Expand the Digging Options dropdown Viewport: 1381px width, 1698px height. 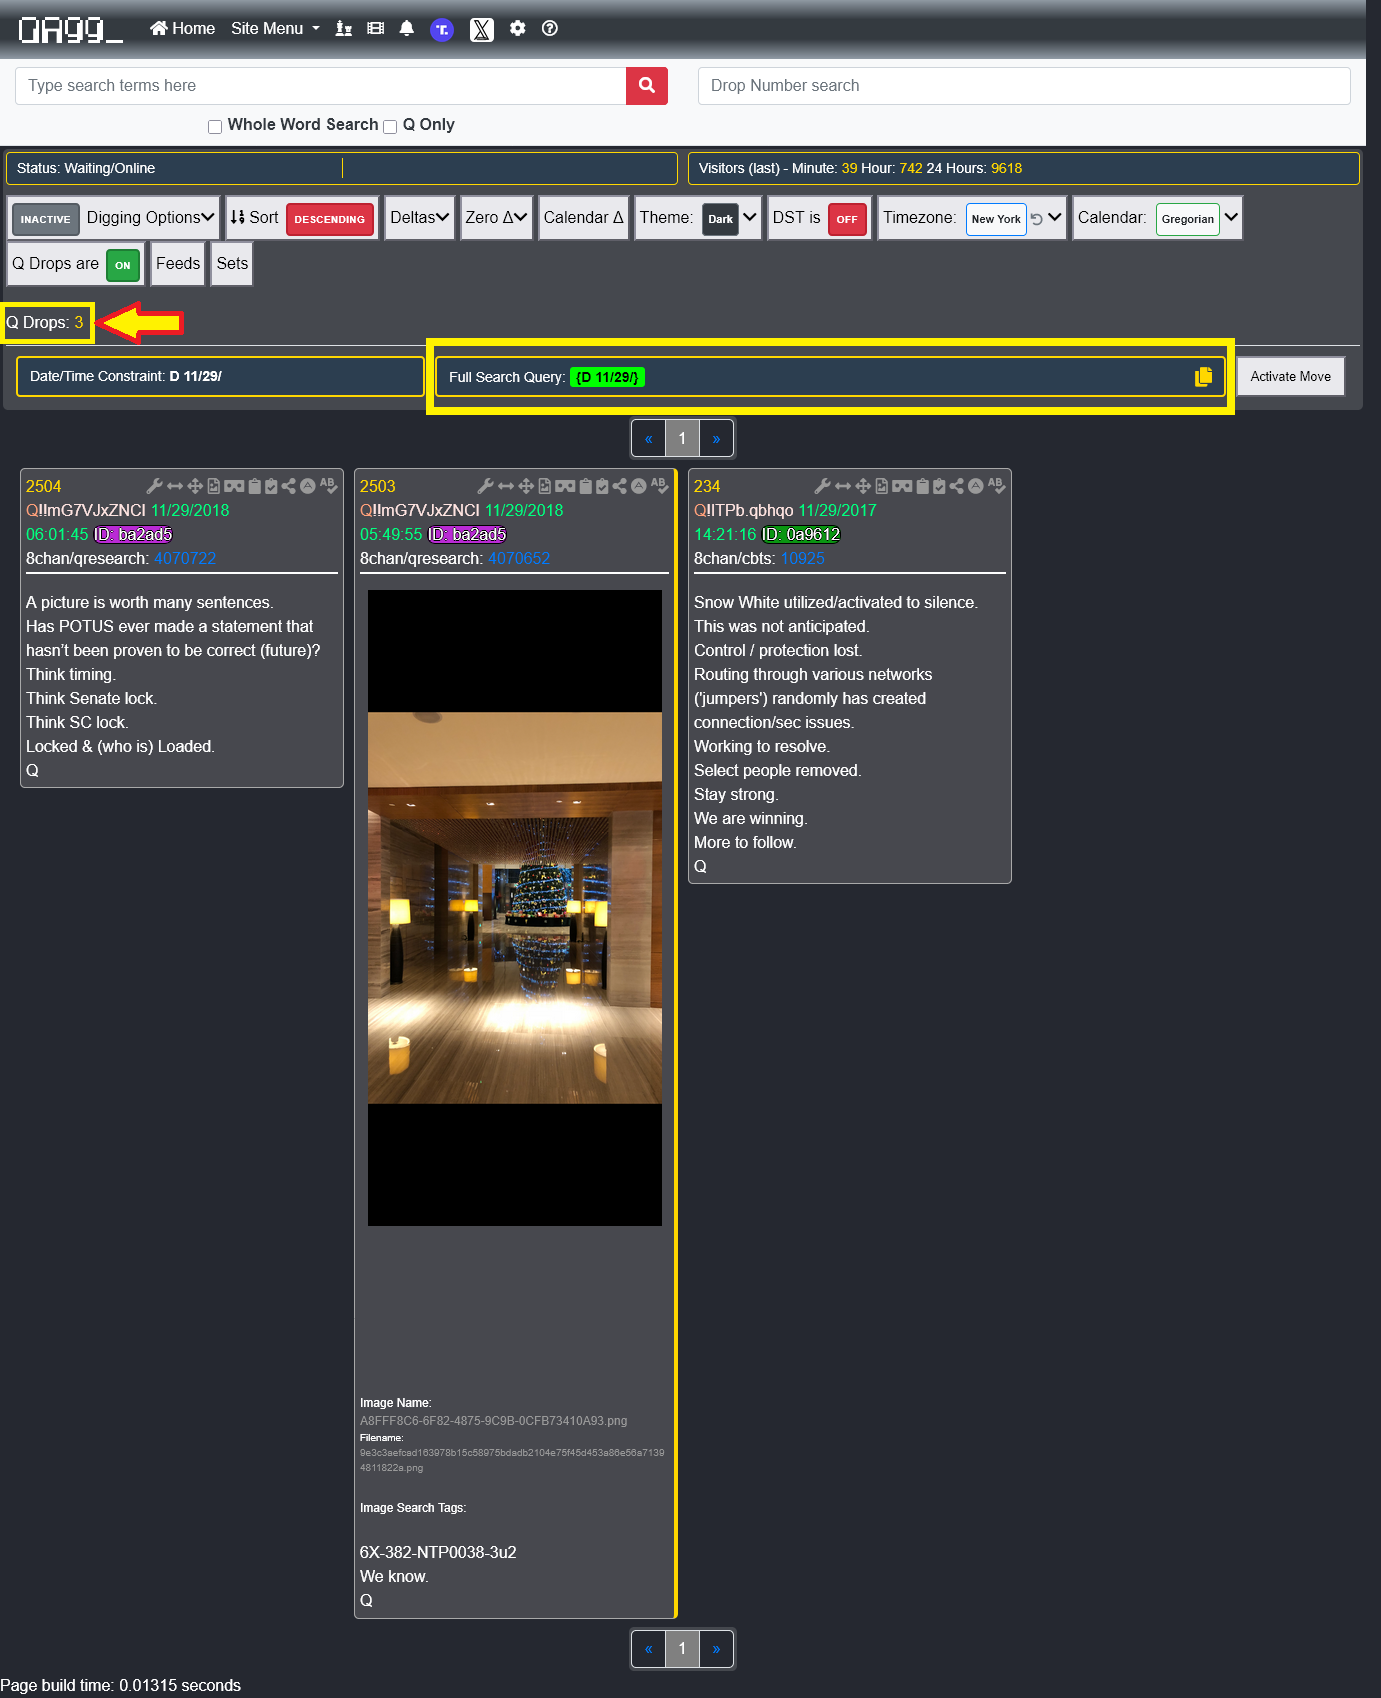tap(150, 218)
